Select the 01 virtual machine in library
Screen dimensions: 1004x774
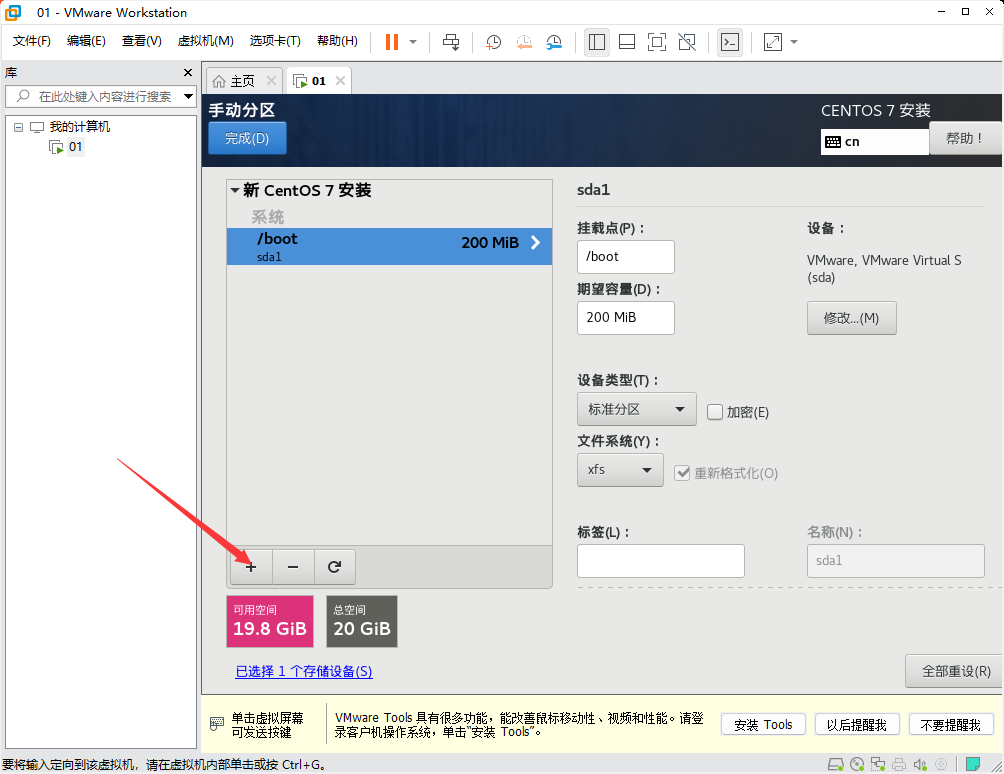[x=76, y=147]
